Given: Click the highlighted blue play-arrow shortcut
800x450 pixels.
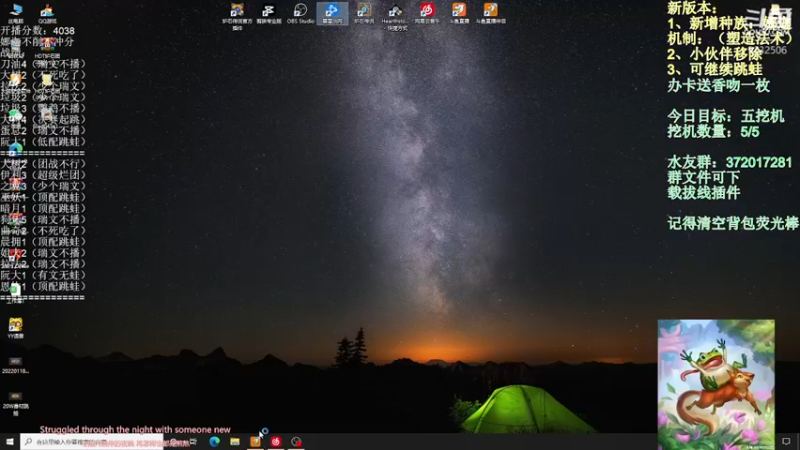Looking at the screenshot, I should click(x=332, y=13).
